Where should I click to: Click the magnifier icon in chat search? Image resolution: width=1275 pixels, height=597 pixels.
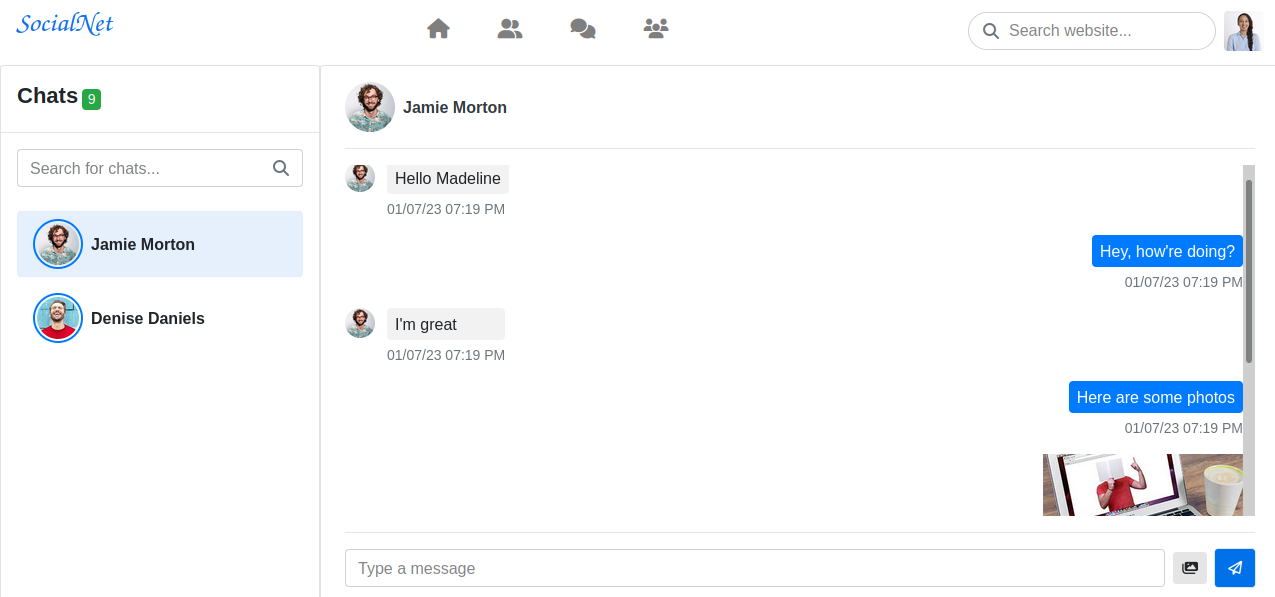[x=281, y=168]
